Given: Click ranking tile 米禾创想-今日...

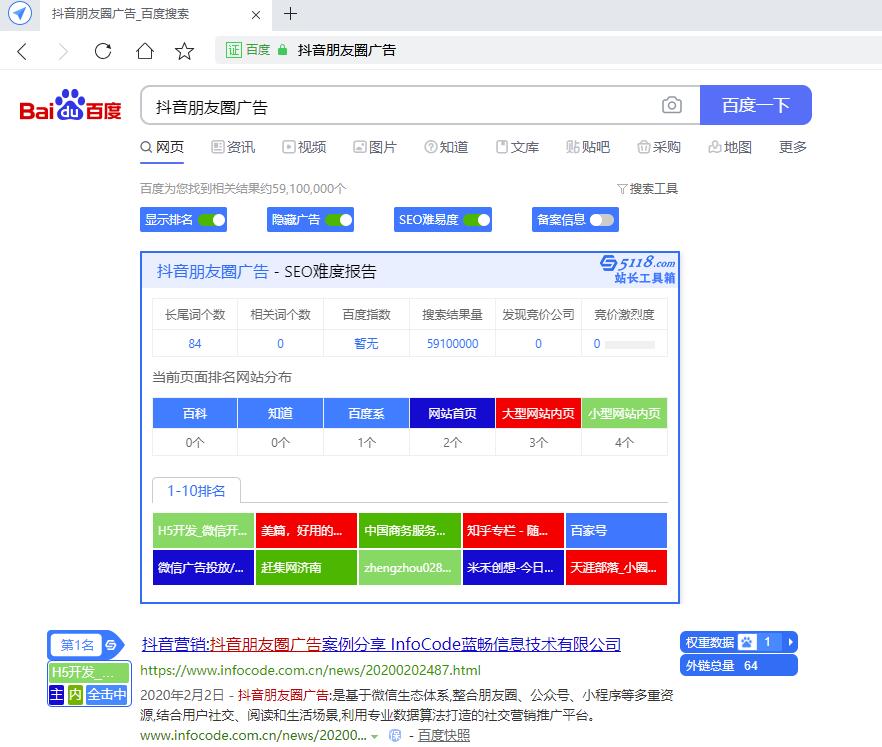Looking at the screenshot, I should click(513, 568).
